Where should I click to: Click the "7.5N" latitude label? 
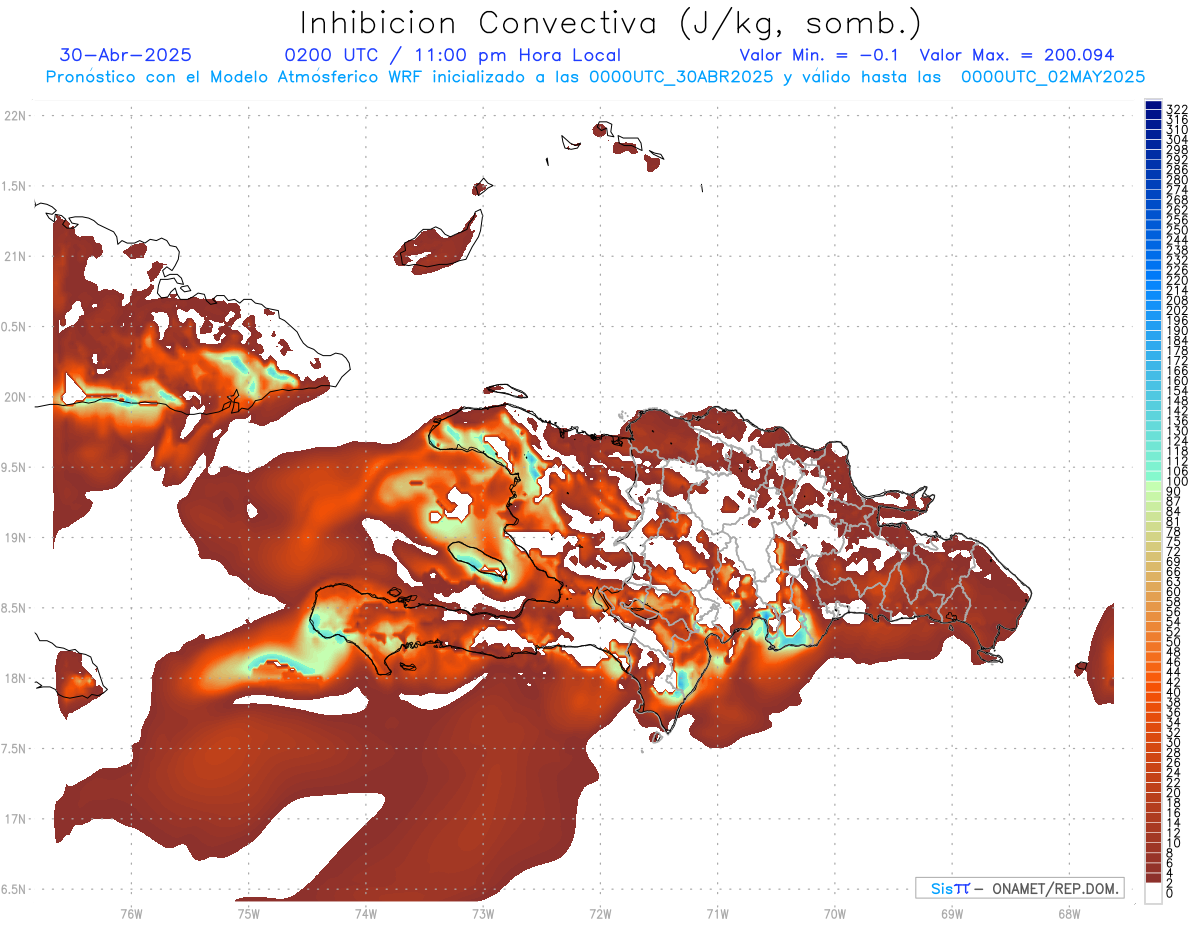tap(15, 749)
